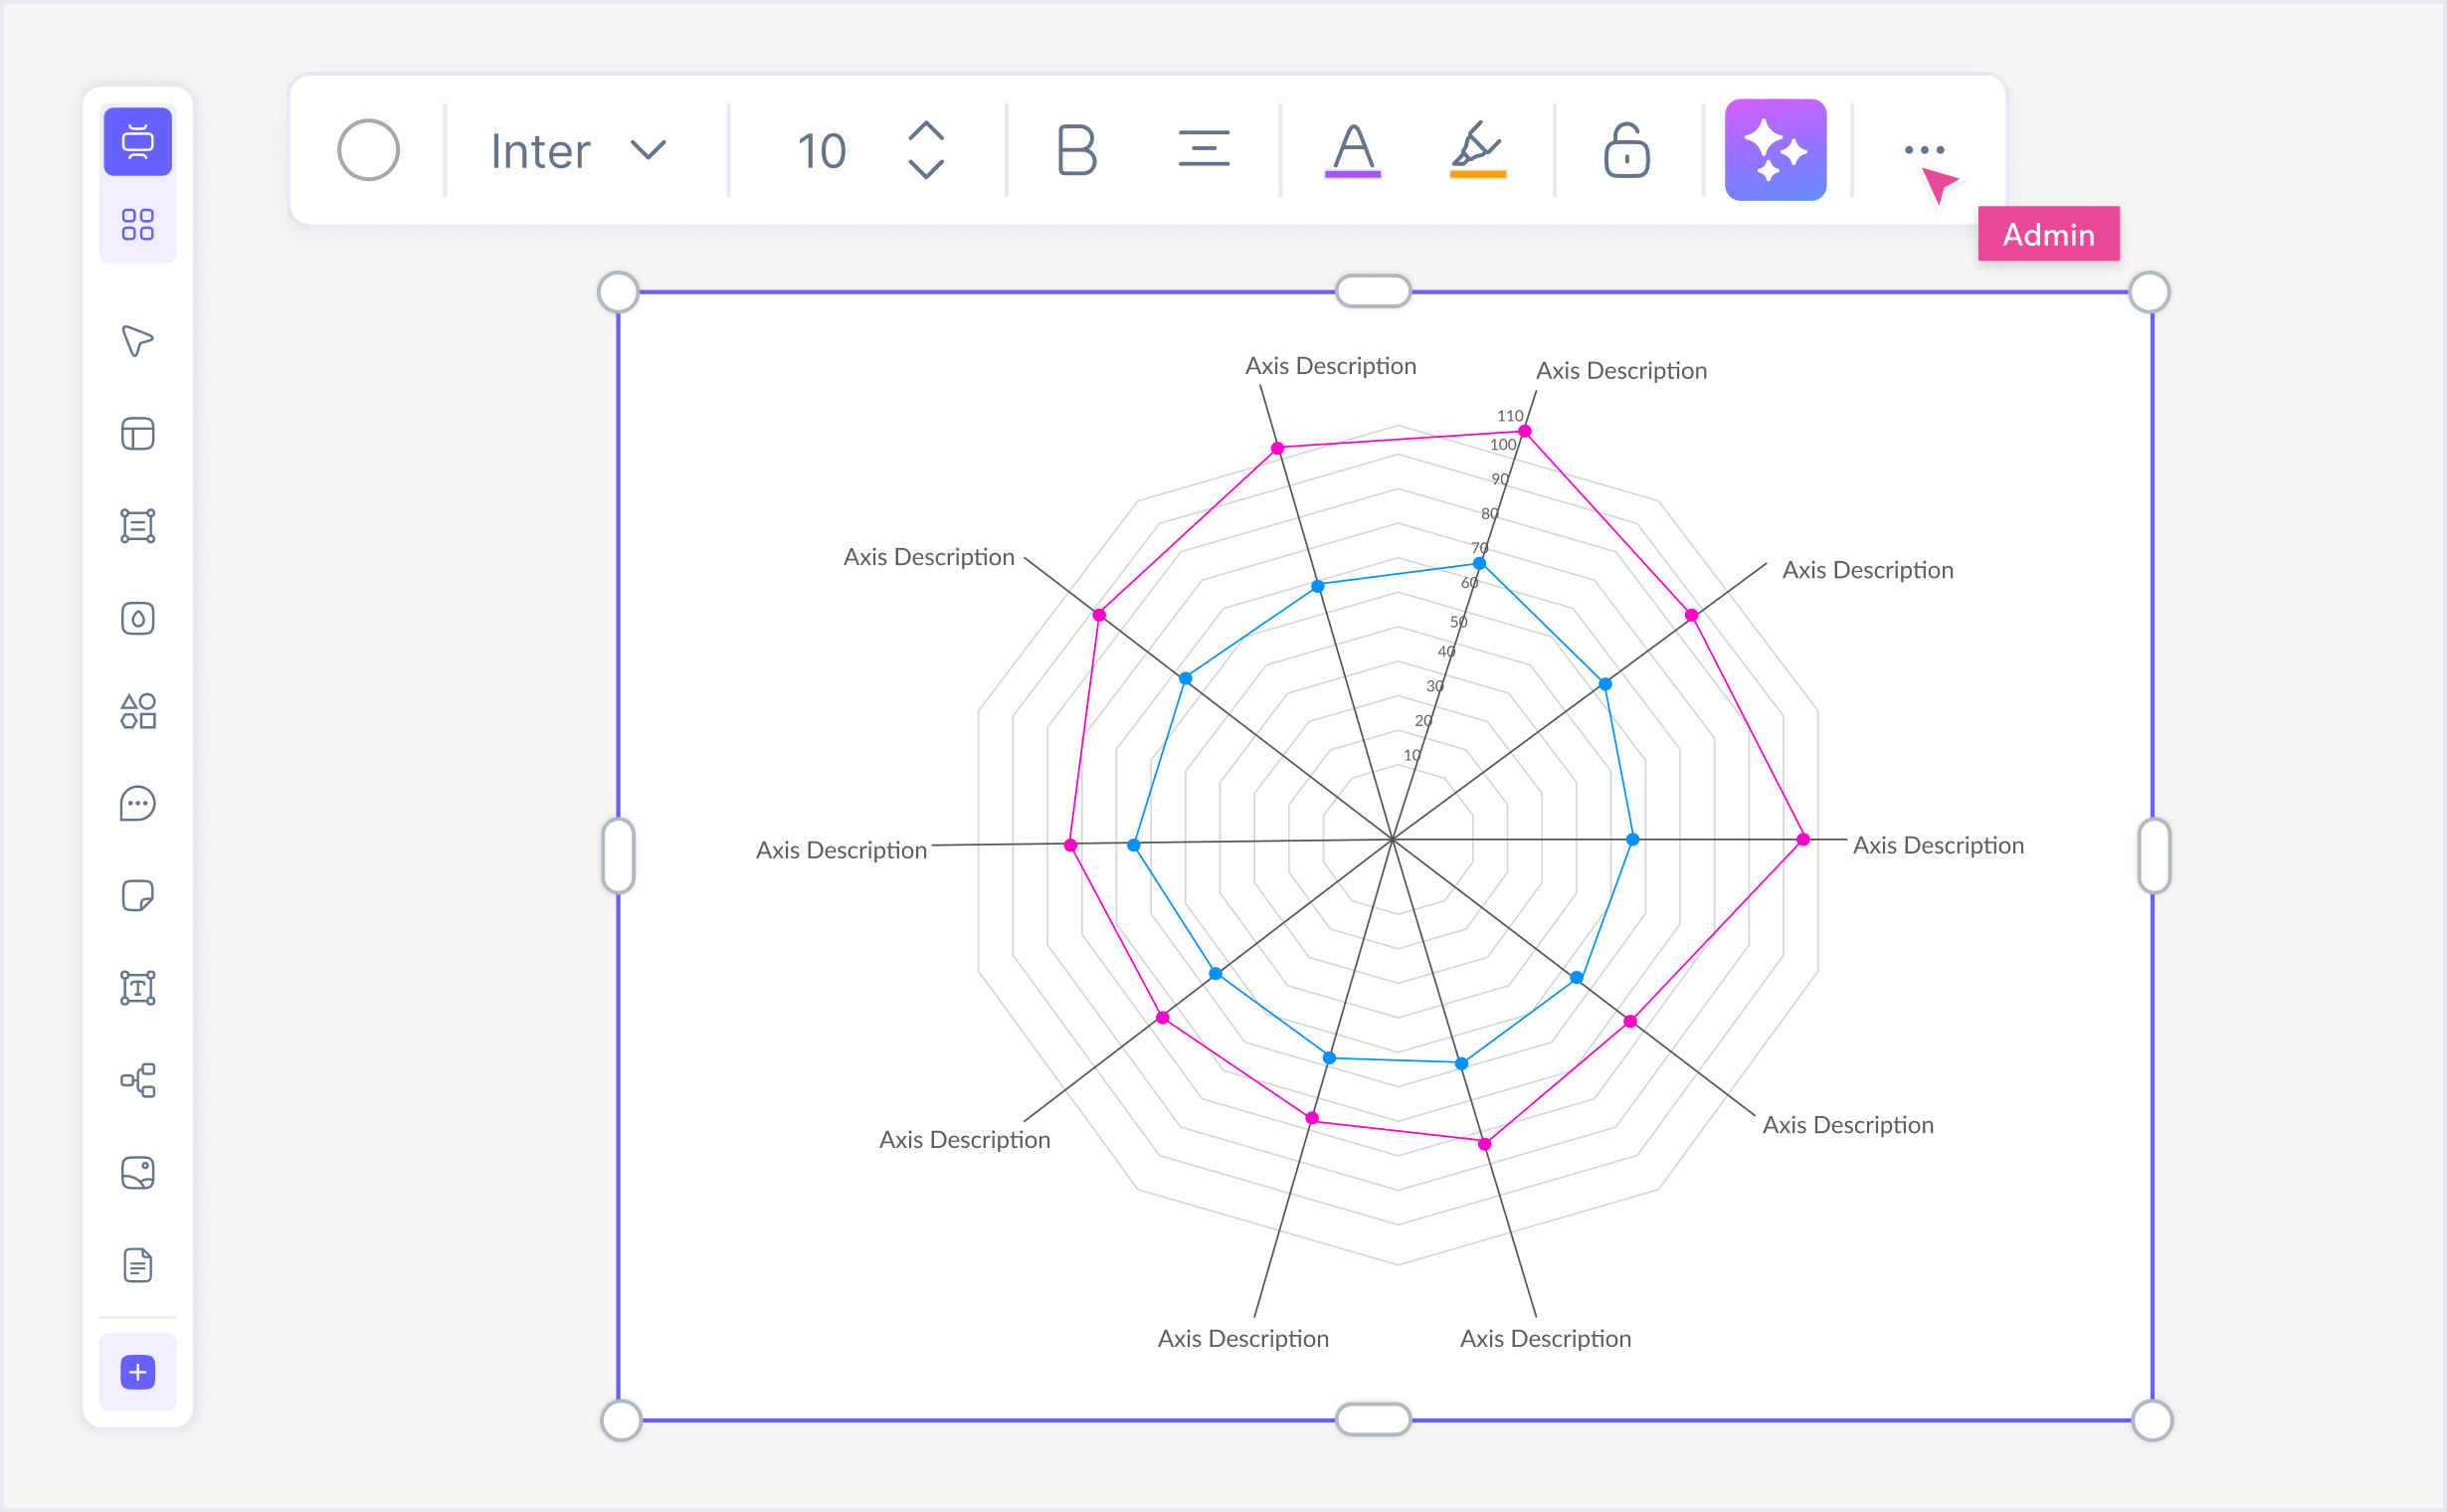Click the droplet fill tool in sidebar
Screen dimensions: 2447x1512
tap(138, 619)
